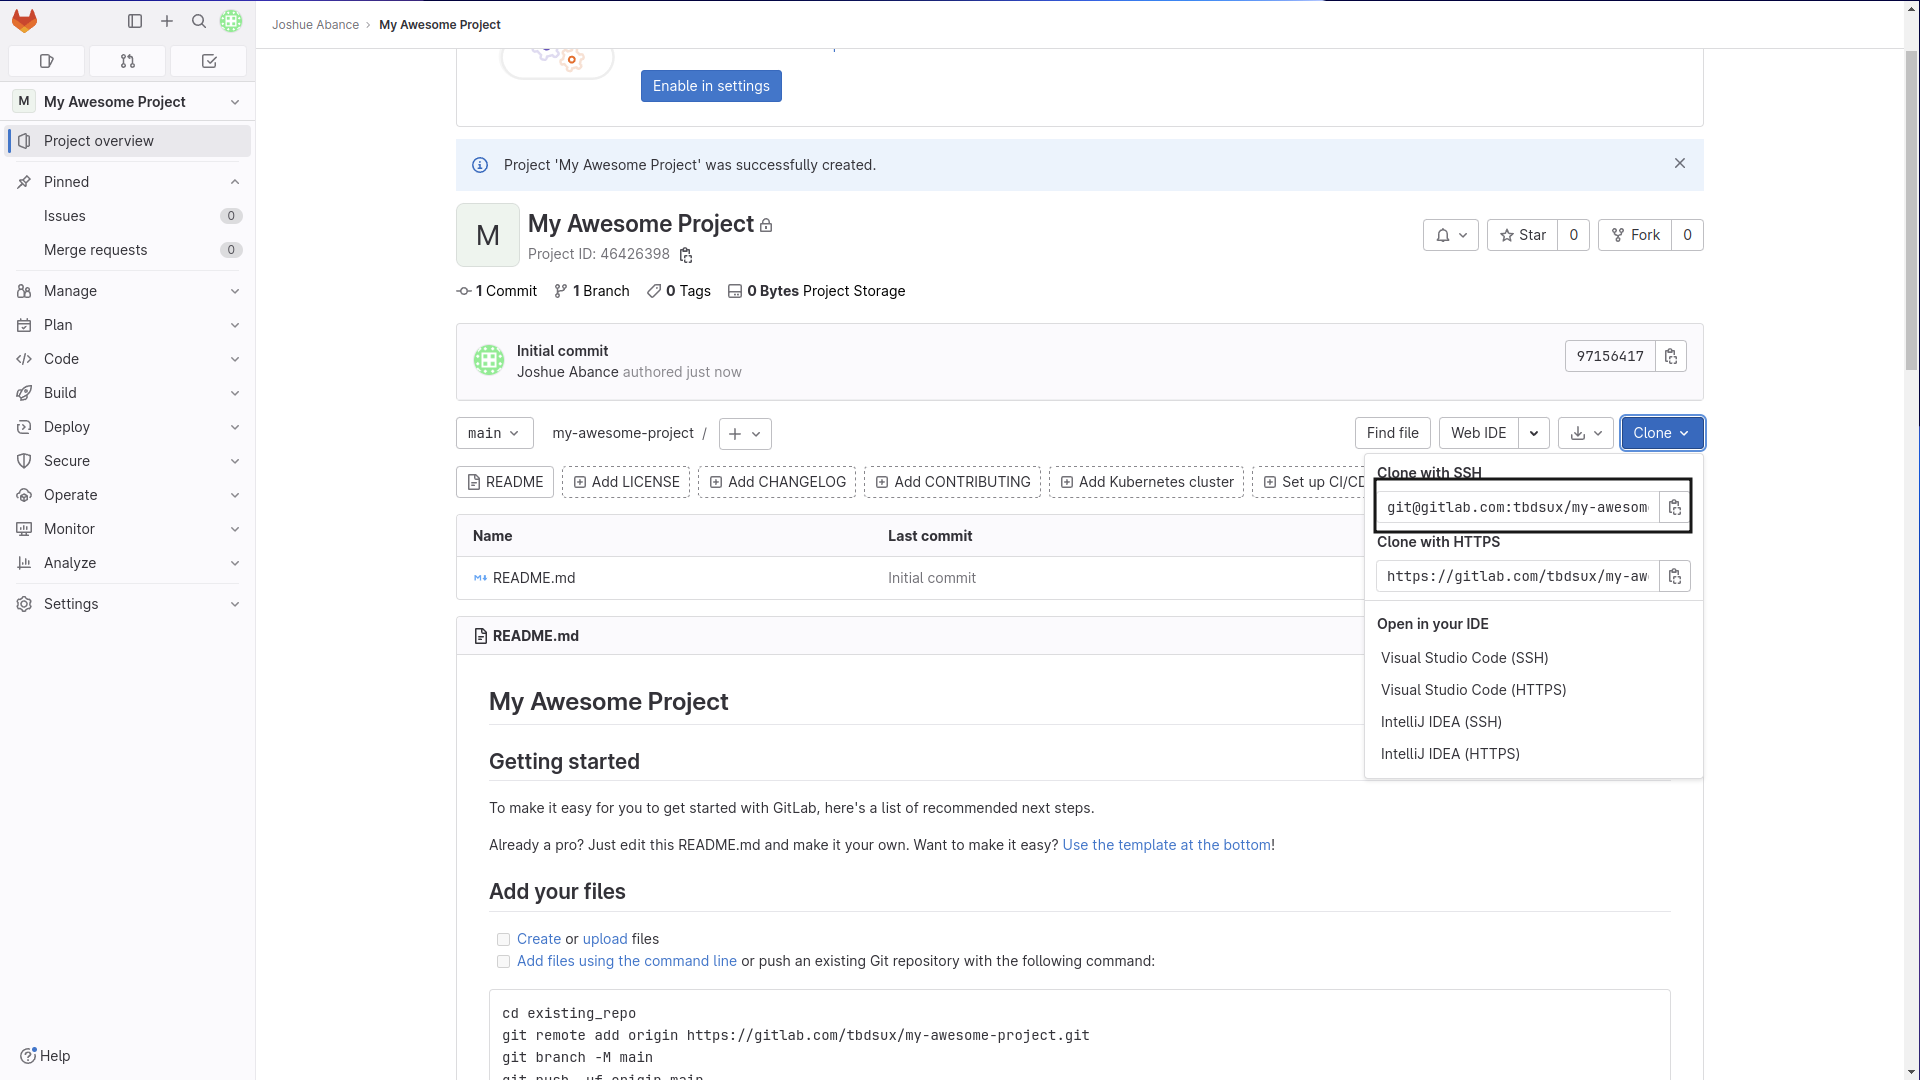The width and height of the screenshot is (1920, 1080).
Task: Expand the Plan section
Action: tap(128, 325)
